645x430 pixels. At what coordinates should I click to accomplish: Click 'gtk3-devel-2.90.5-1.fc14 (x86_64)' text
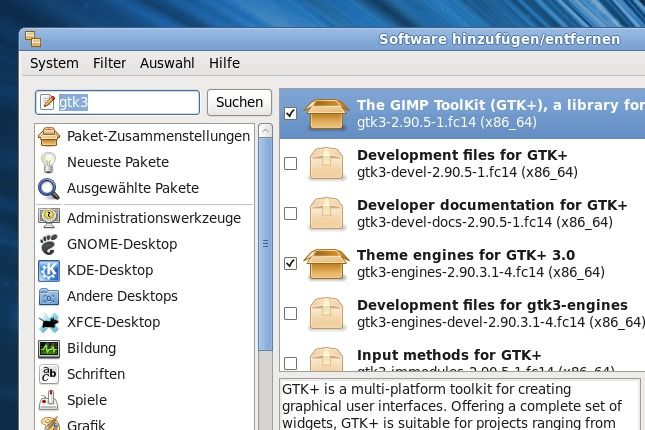click(x=467, y=172)
